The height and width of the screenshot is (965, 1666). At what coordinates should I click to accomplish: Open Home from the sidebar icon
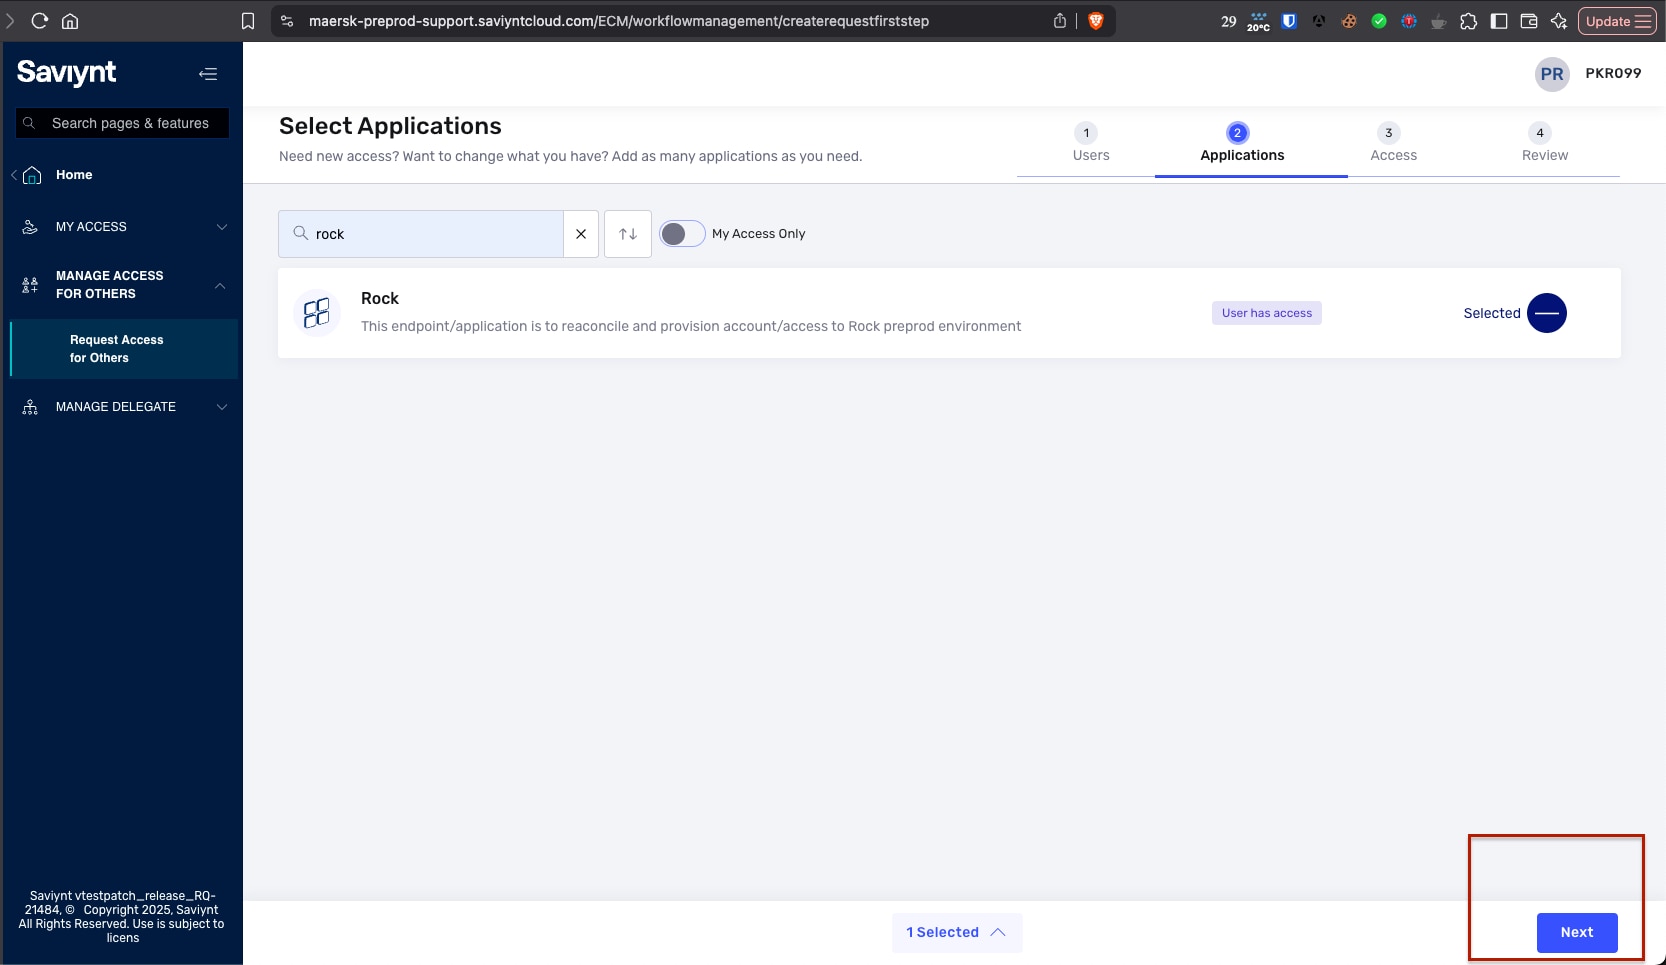(30, 175)
